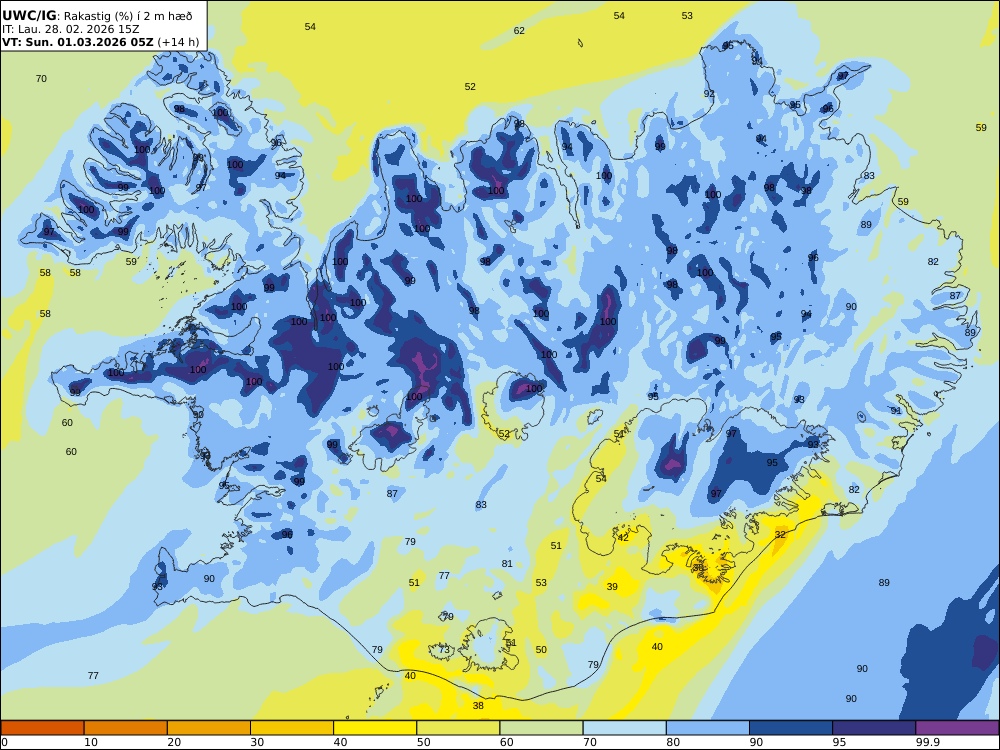The width and height of the screenshot is (1000, 750).
Task: Pick the indigo 95–99.9 legend swatch
Action: pyautogui.click(x=874, y=728)
